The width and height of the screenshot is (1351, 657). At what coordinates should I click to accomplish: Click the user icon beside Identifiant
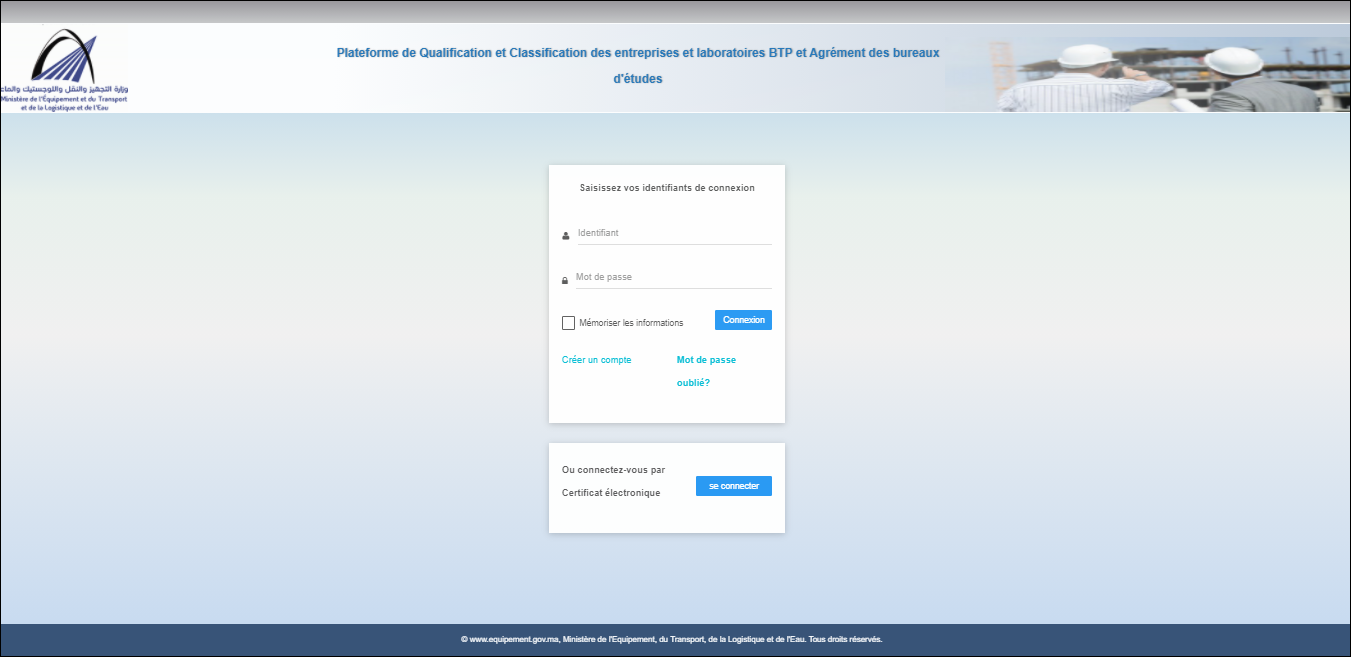click(566, 236)
